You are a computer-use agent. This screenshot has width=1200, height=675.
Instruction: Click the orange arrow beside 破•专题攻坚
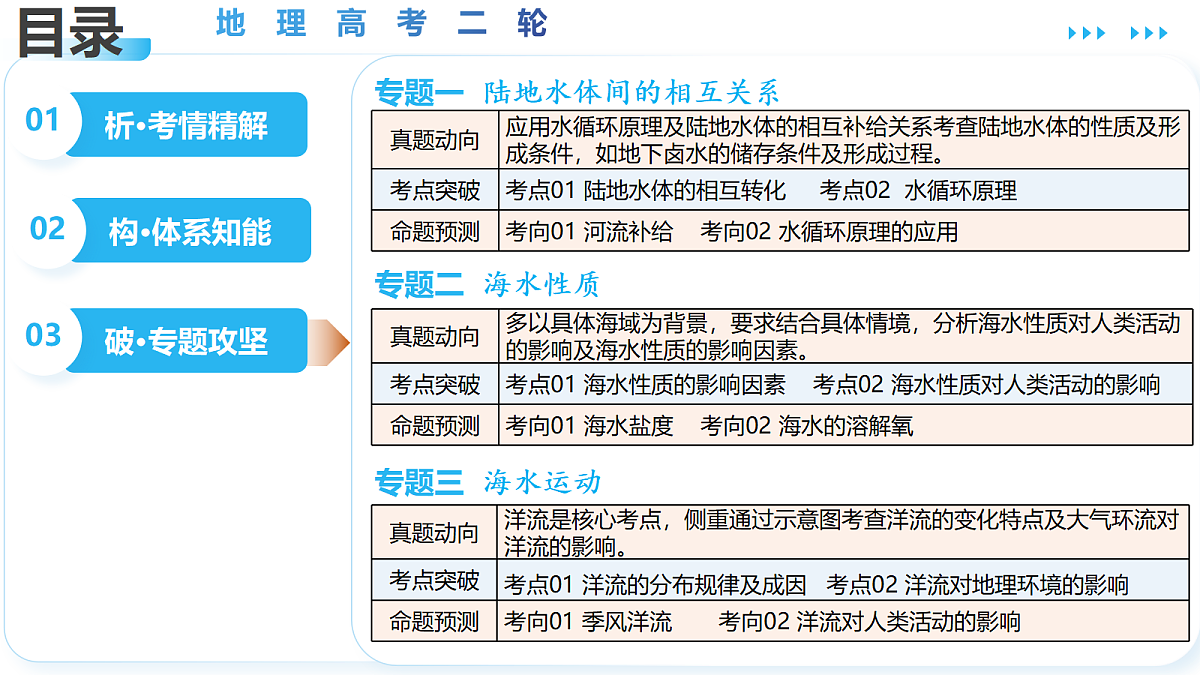click(x=329, y=343)
